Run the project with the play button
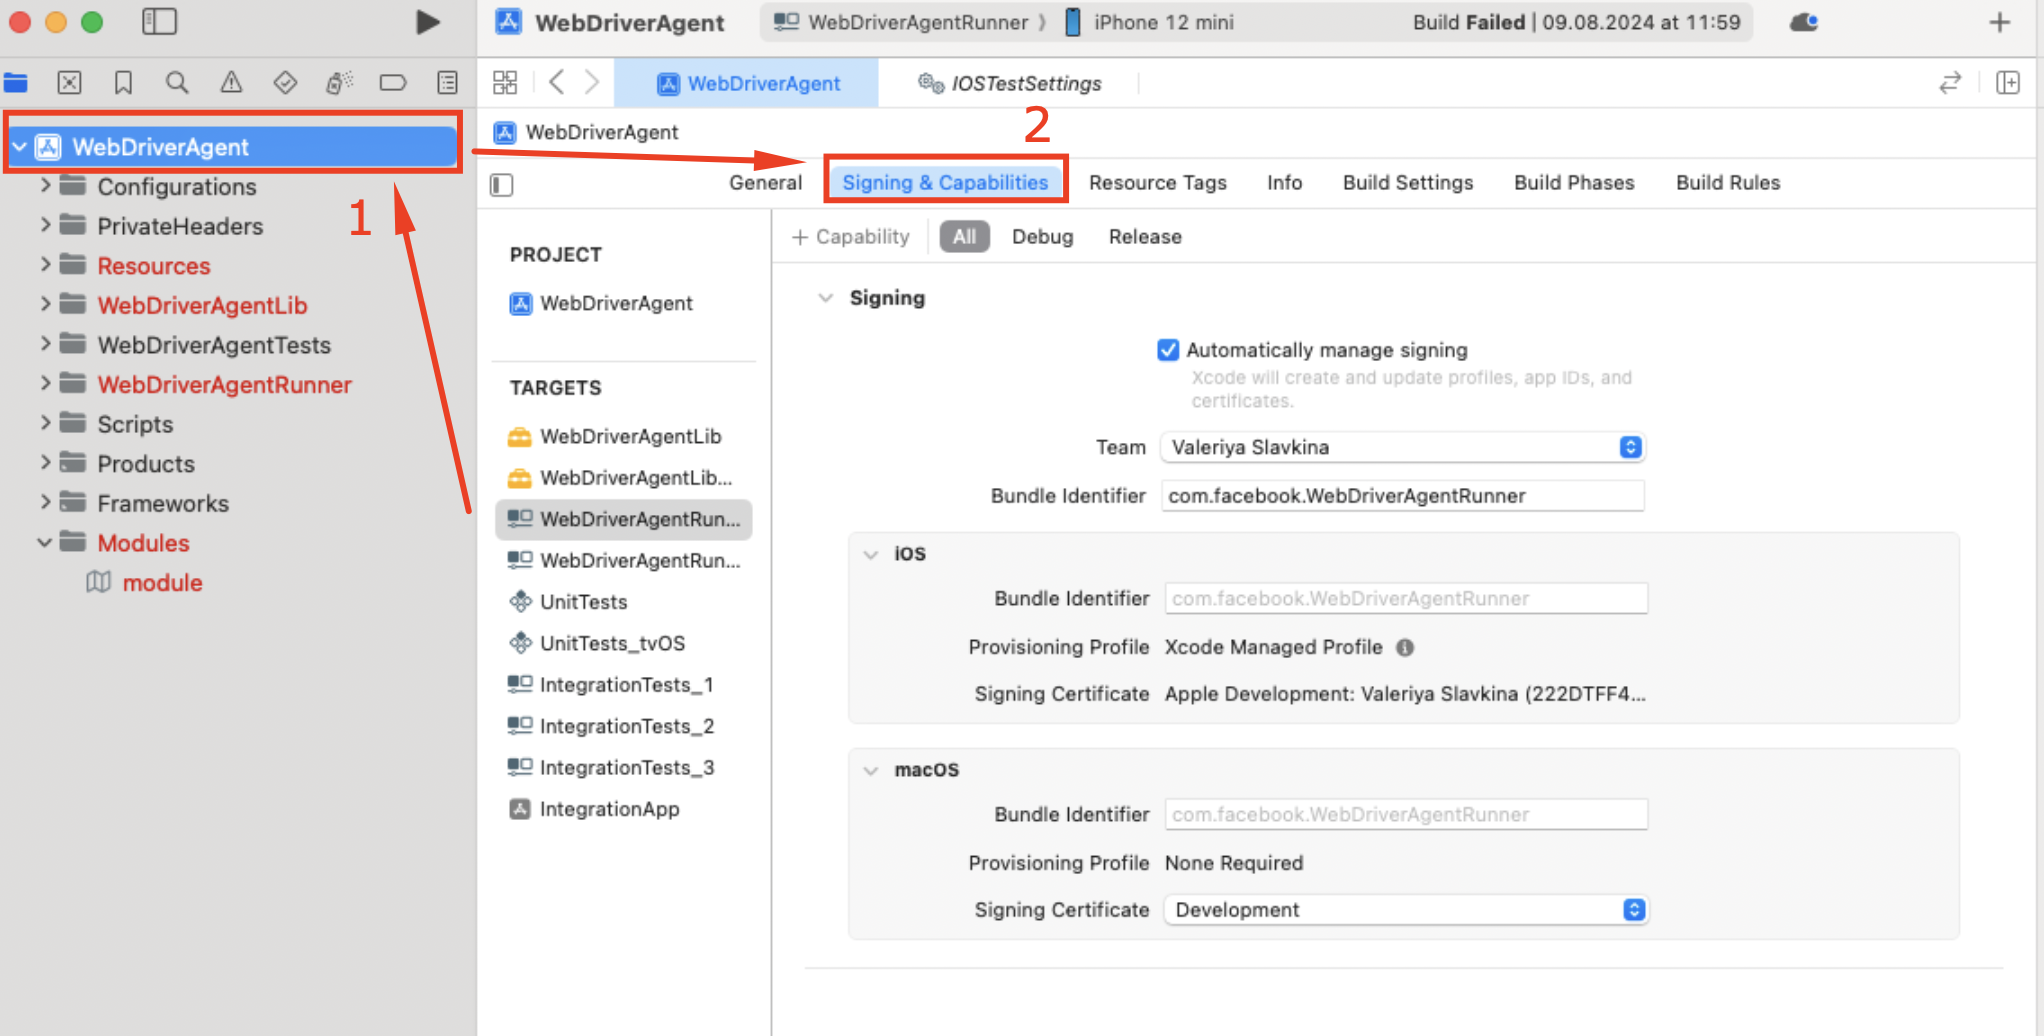2044x1036 pixels. coord(427,22)
